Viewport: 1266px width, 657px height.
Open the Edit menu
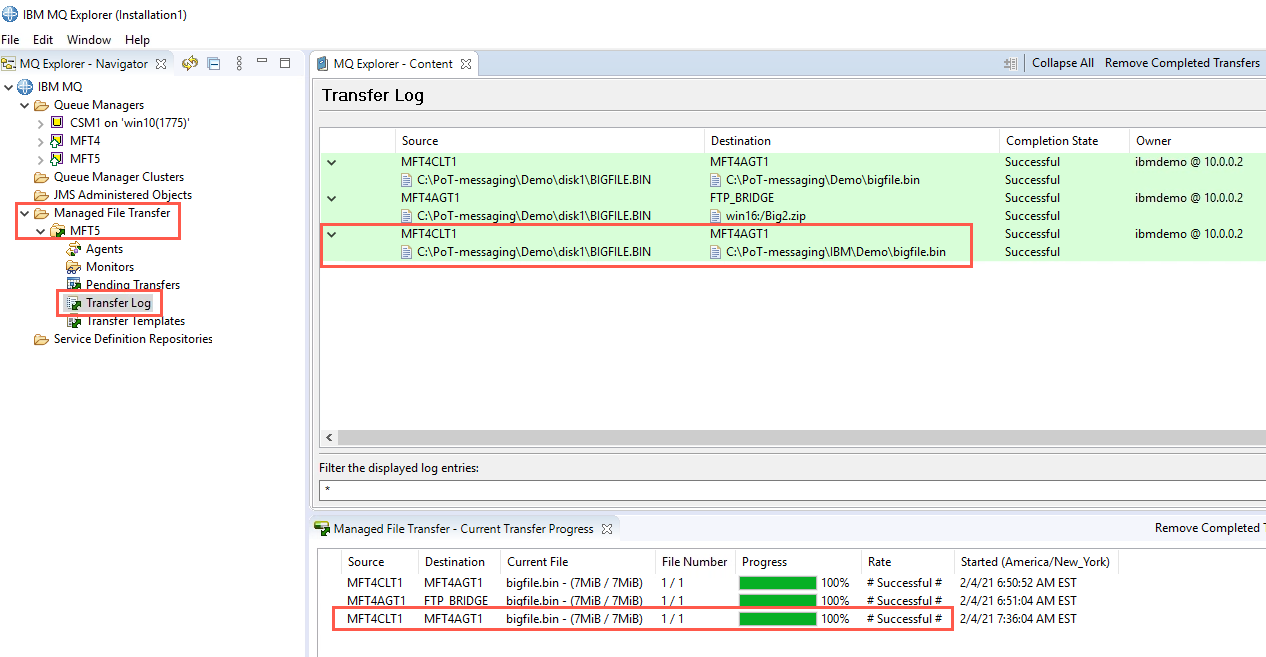[43, 40]
